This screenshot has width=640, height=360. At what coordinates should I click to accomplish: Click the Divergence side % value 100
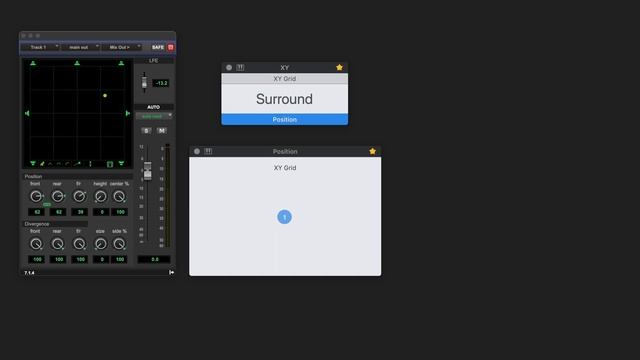point(120,259)
